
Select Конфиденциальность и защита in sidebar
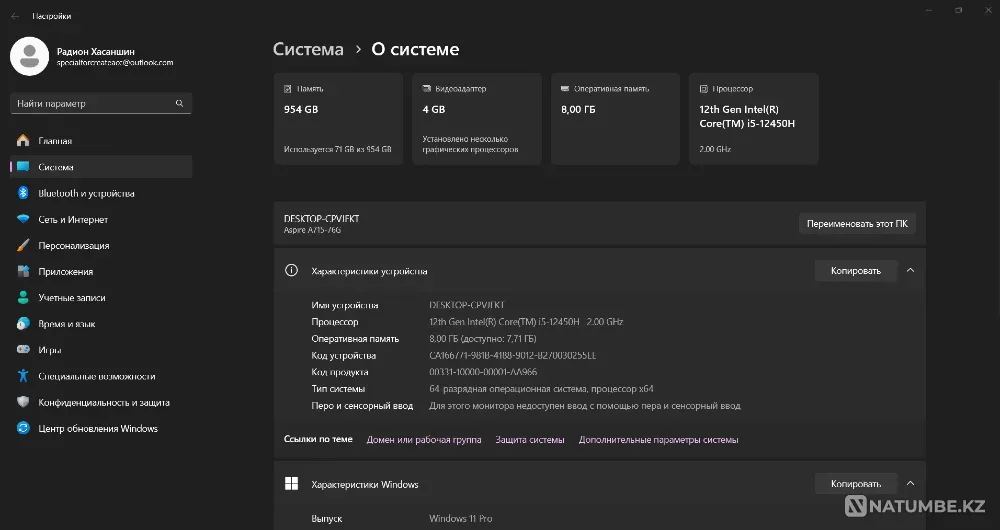pos(103,402)
